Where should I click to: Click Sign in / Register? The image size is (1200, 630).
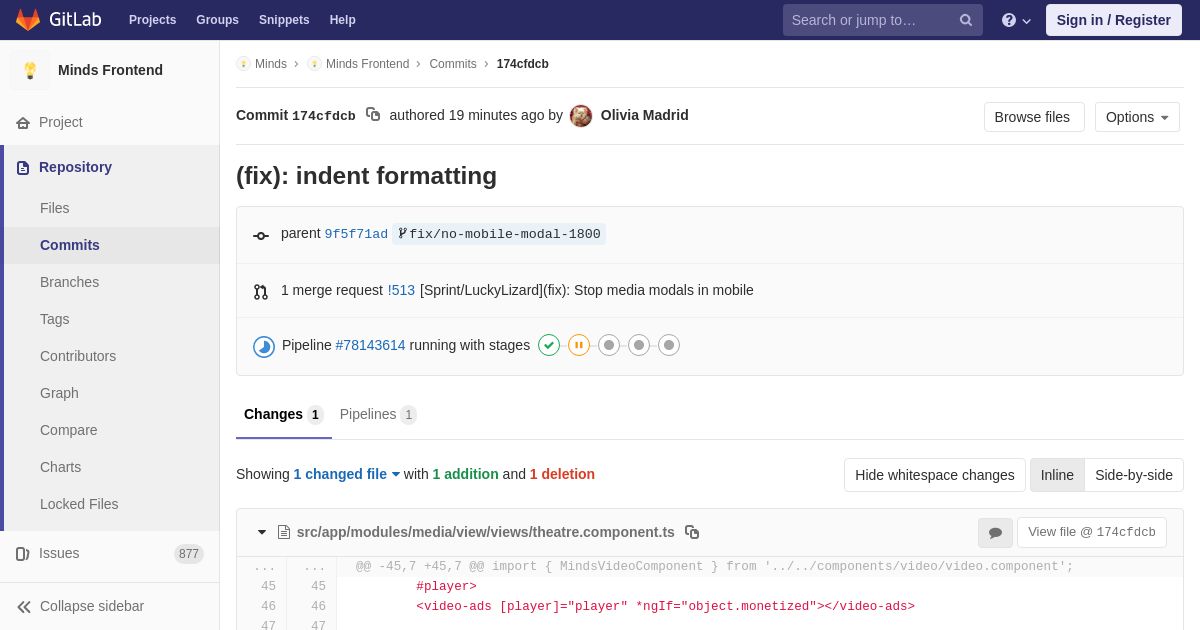[1114, 20]
